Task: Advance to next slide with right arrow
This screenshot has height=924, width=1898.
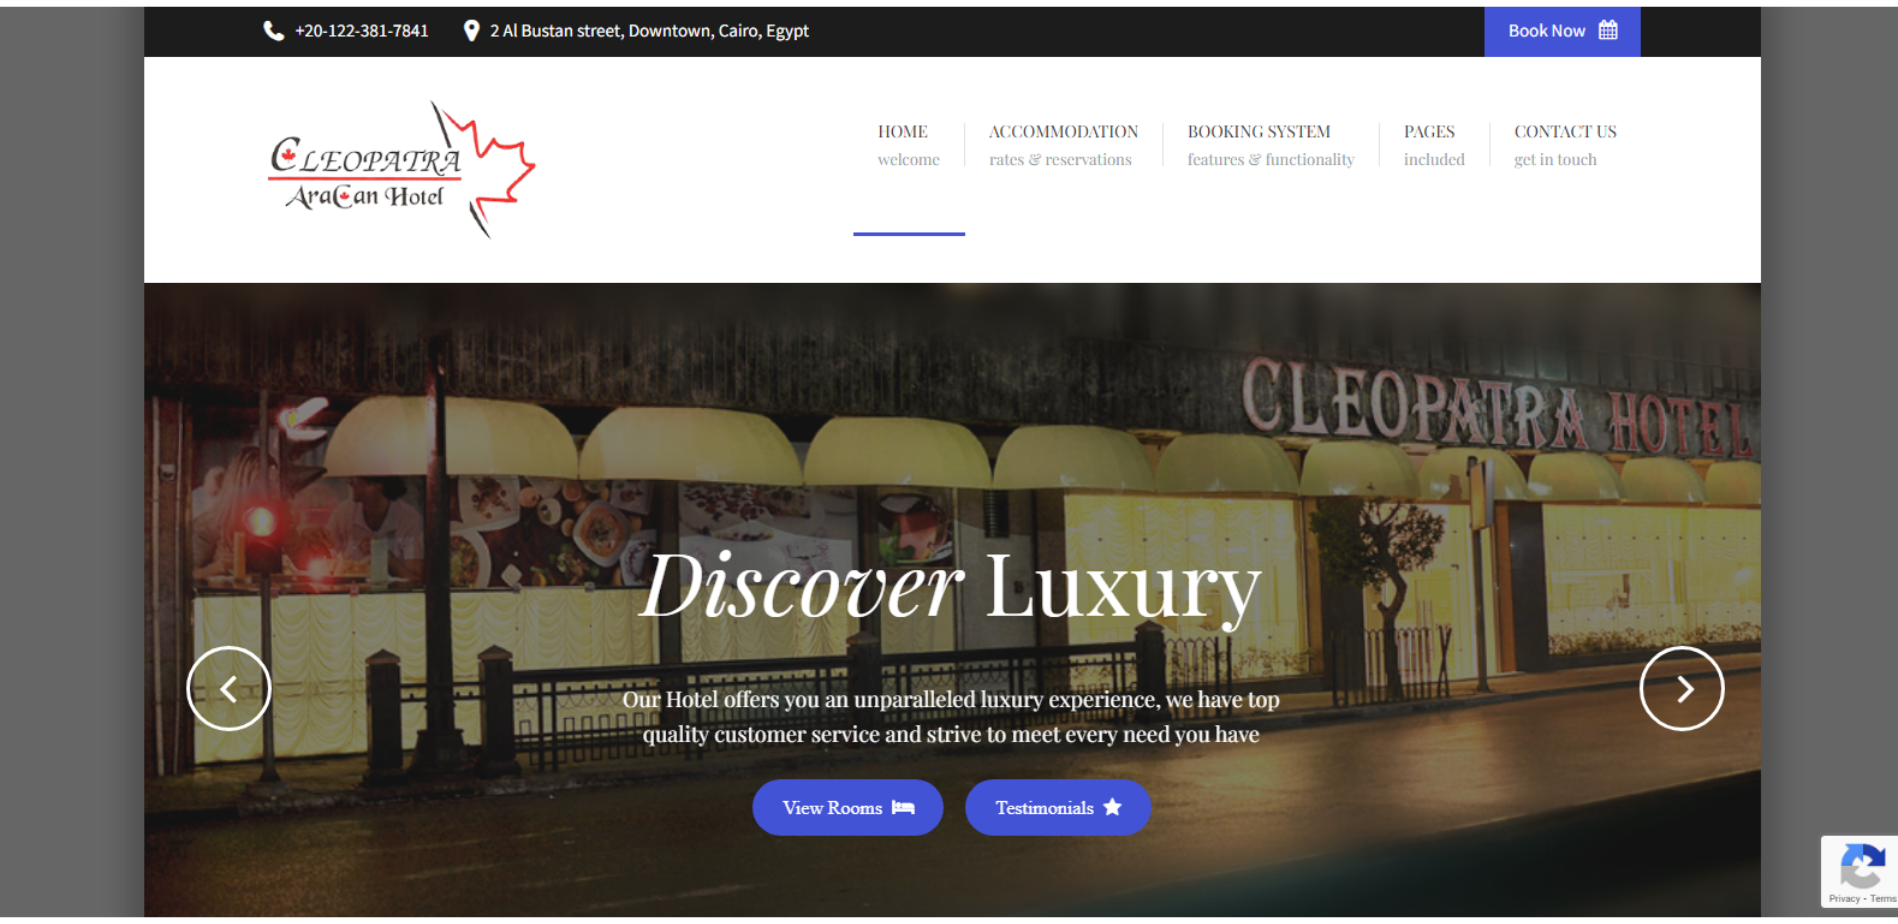Action: 1682,688
